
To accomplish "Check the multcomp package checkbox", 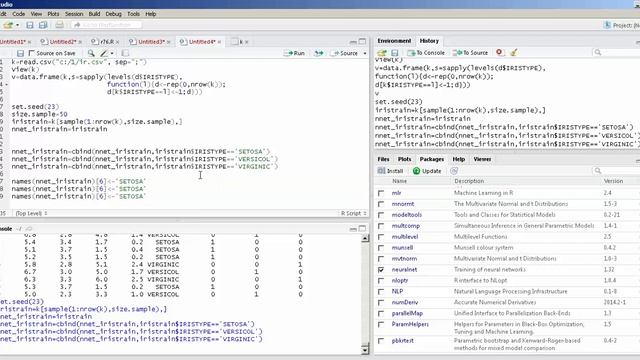I will pos(381,226).
